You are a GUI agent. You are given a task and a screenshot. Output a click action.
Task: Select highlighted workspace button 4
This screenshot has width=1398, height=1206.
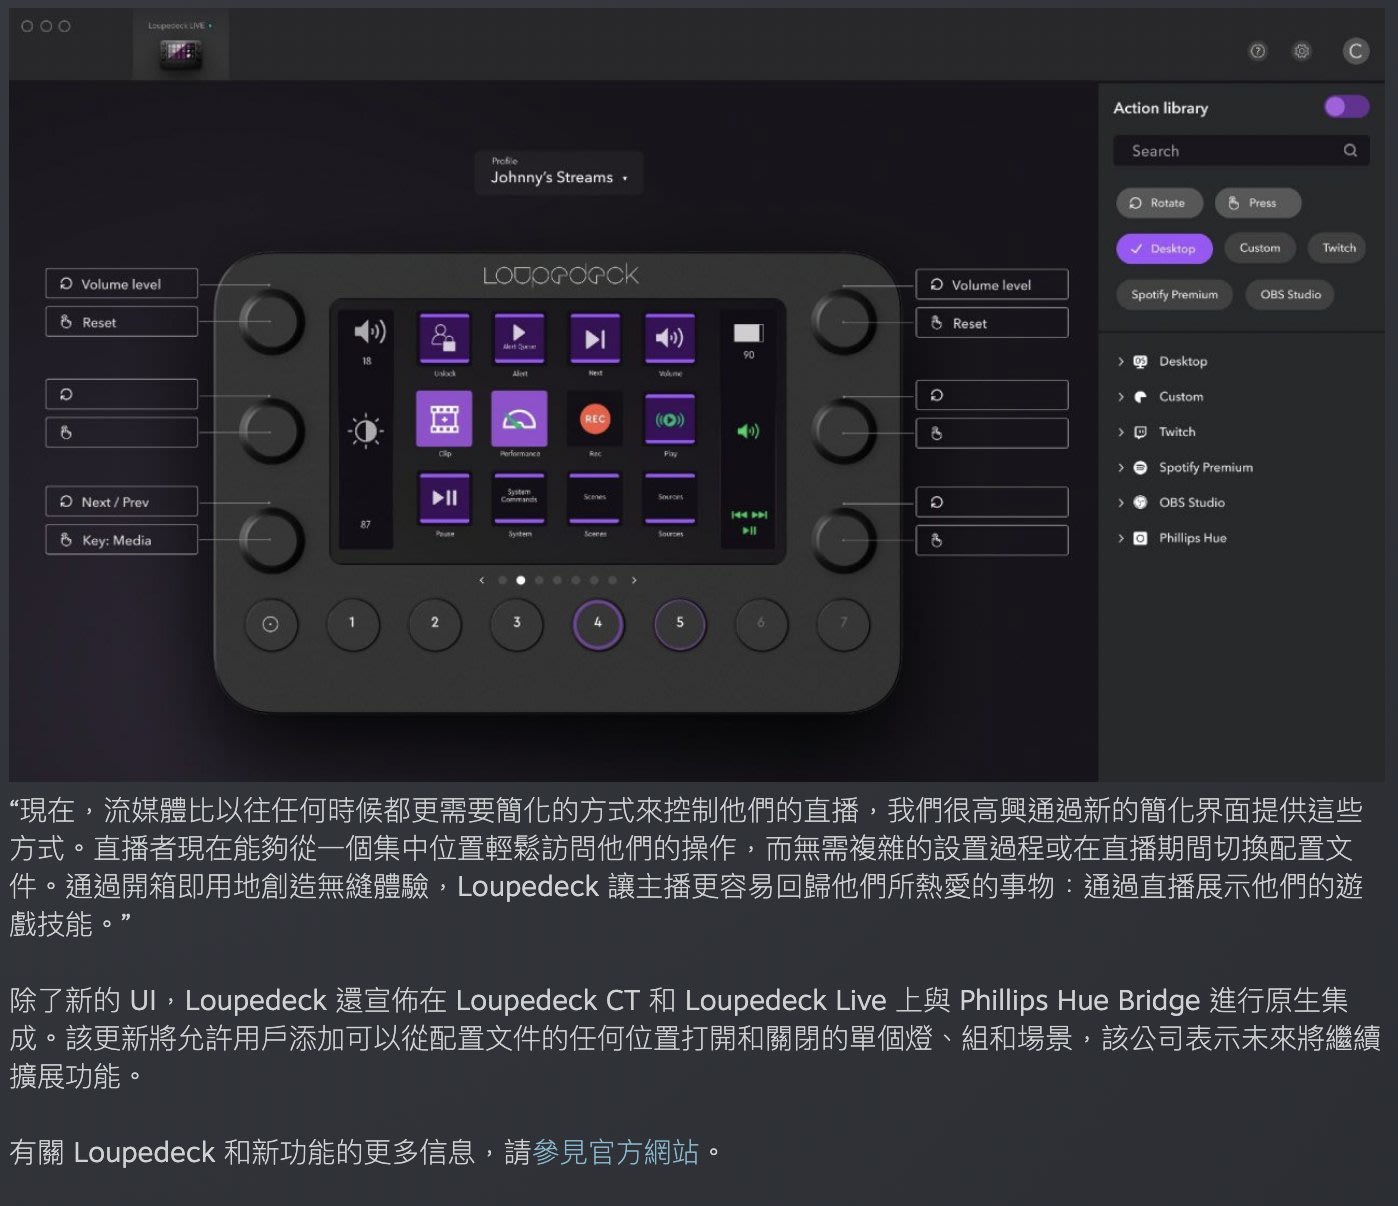pyautogui.click(x=598, y=624)
